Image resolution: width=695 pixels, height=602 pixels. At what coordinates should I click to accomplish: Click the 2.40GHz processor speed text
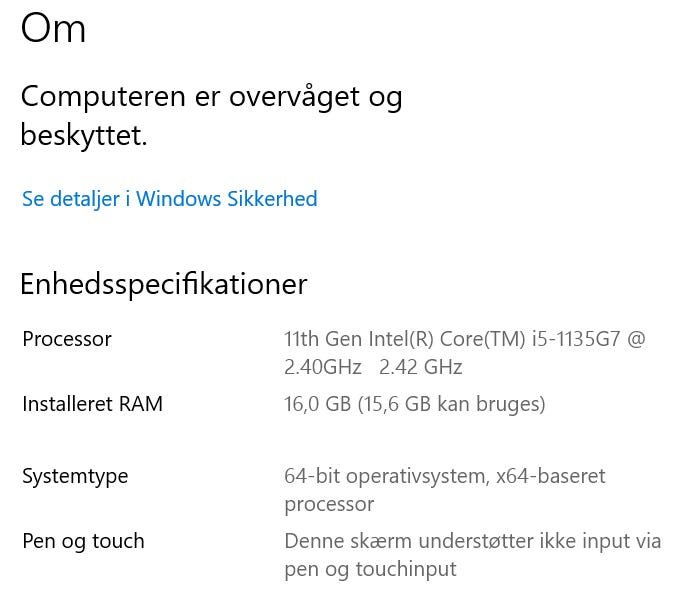(x=323, y=367)
